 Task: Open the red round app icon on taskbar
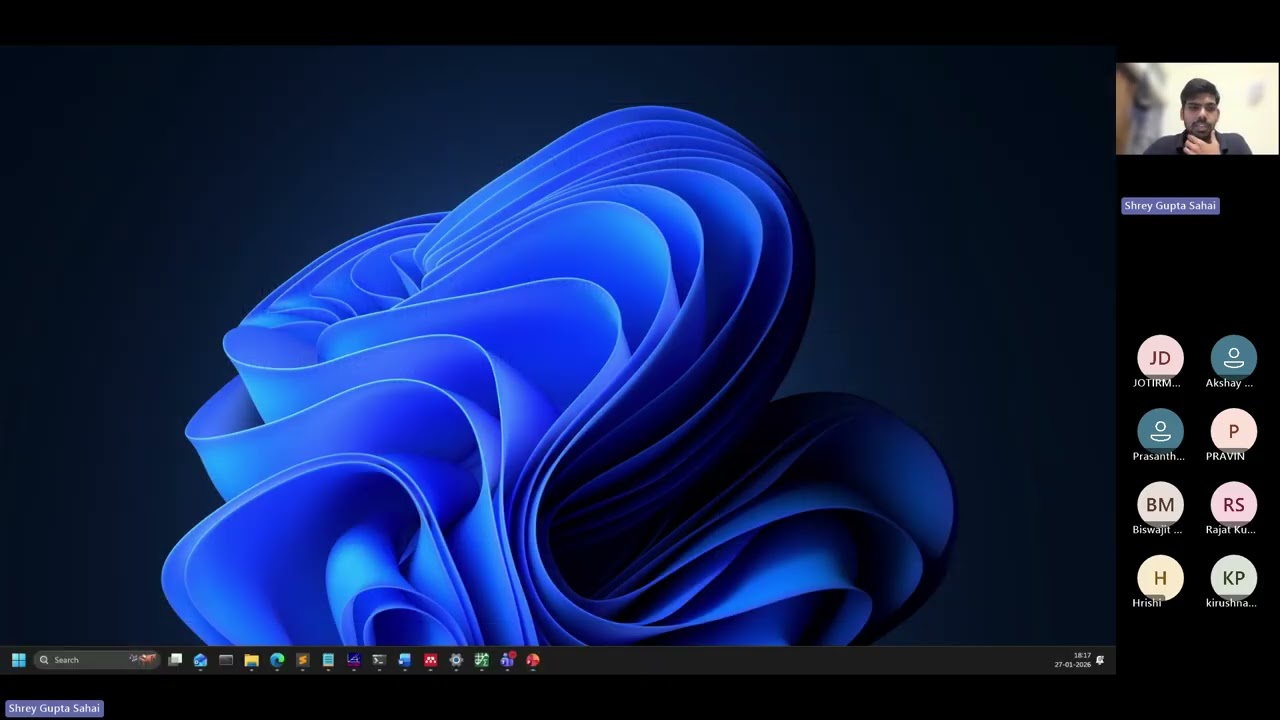533,660
